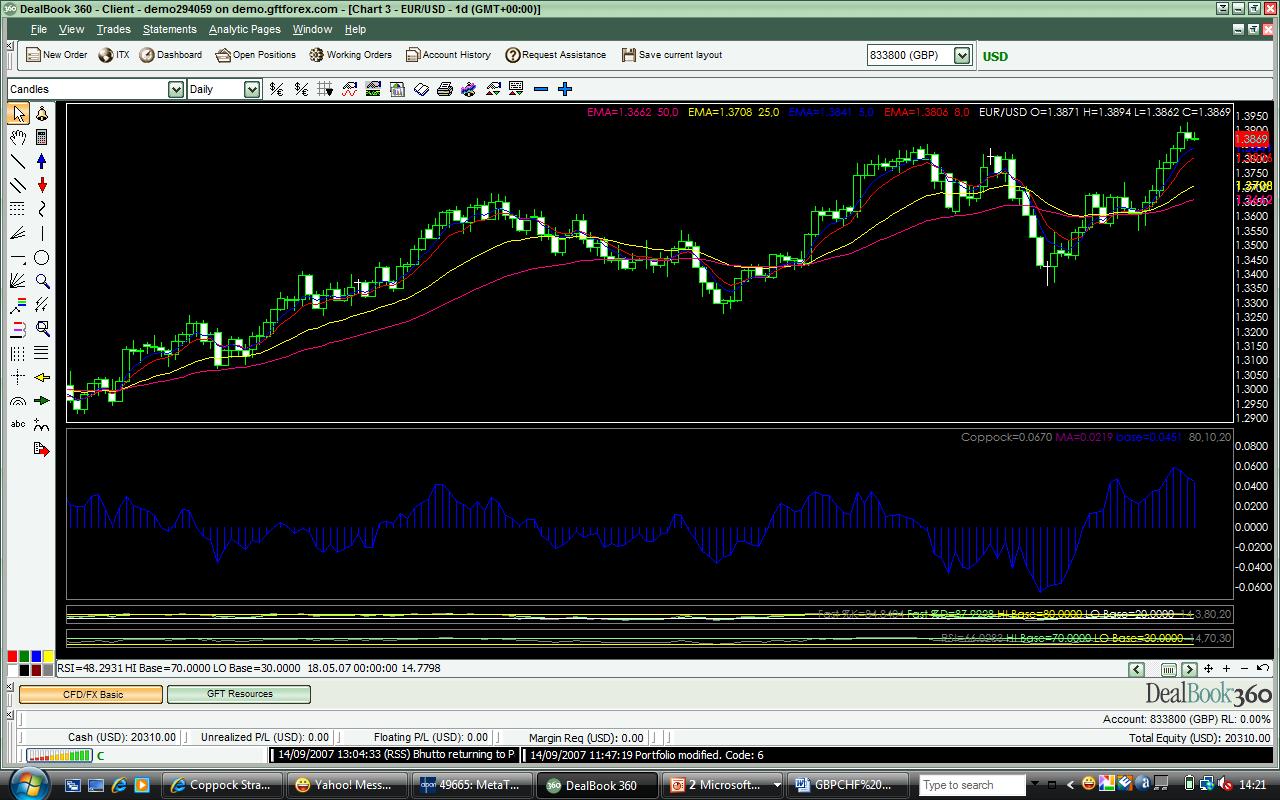This screenshot has width=1280, height=800.
Task: Select the 2 Microsoft taskbar group
Action: tap(722, 785)
